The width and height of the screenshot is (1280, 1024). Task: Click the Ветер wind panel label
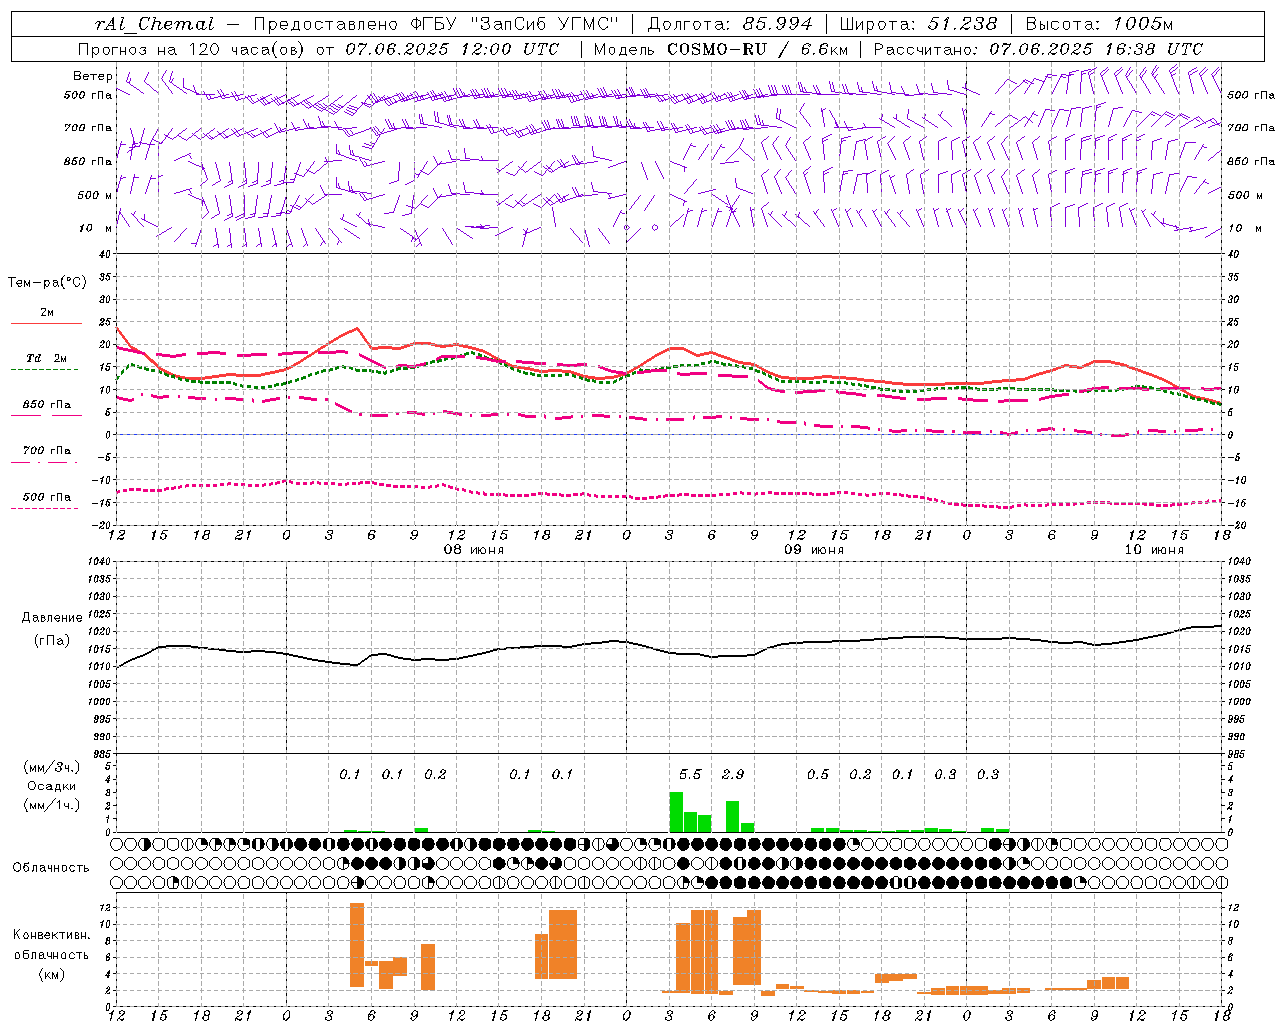[x=92, y=76]
